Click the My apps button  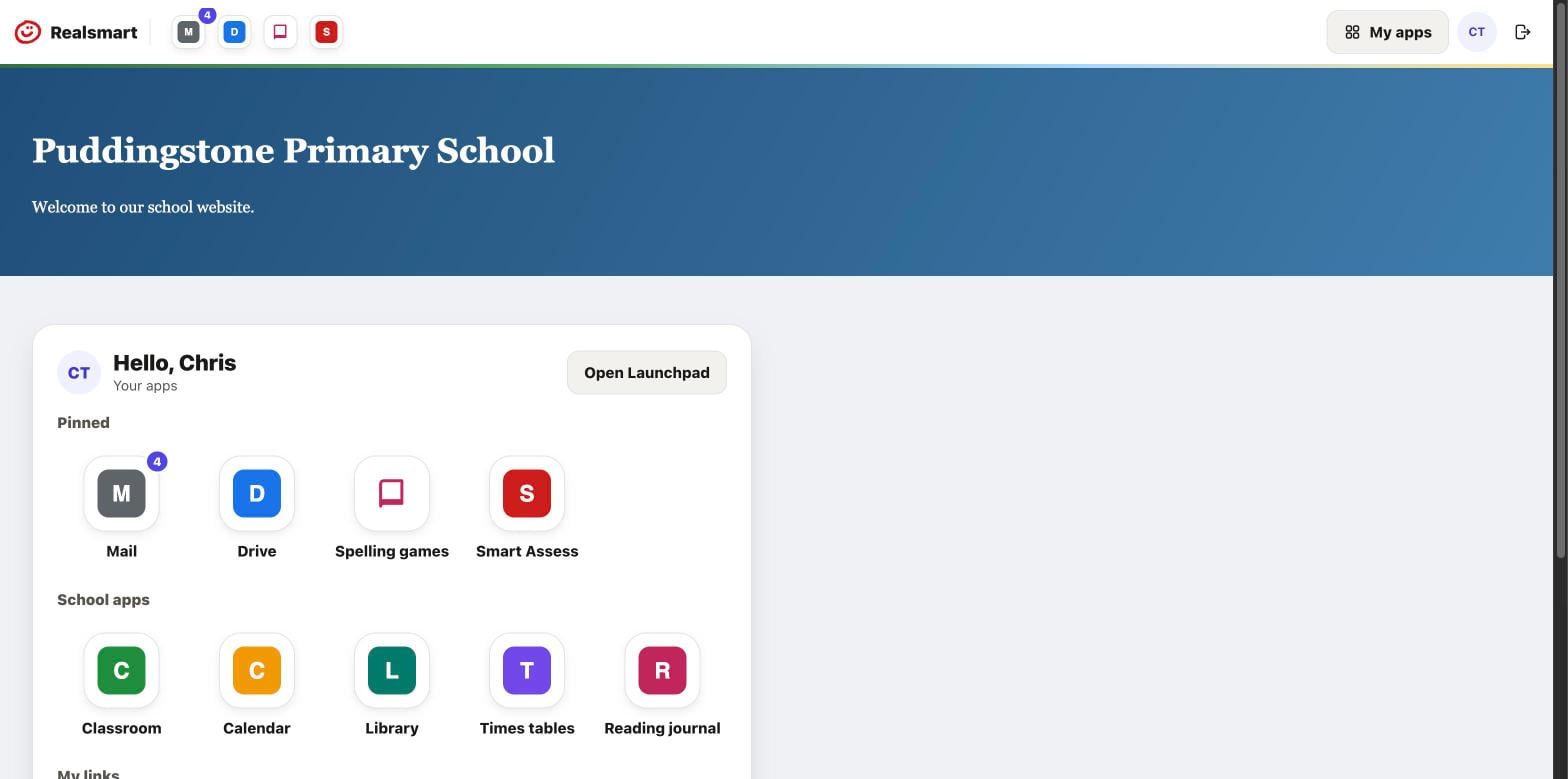(x=1387, y=32)
